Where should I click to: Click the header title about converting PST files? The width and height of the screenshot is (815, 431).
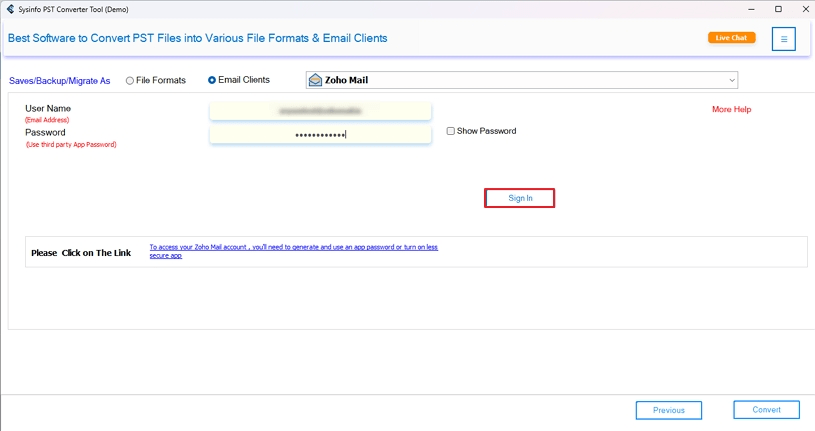tap(198, 38)
